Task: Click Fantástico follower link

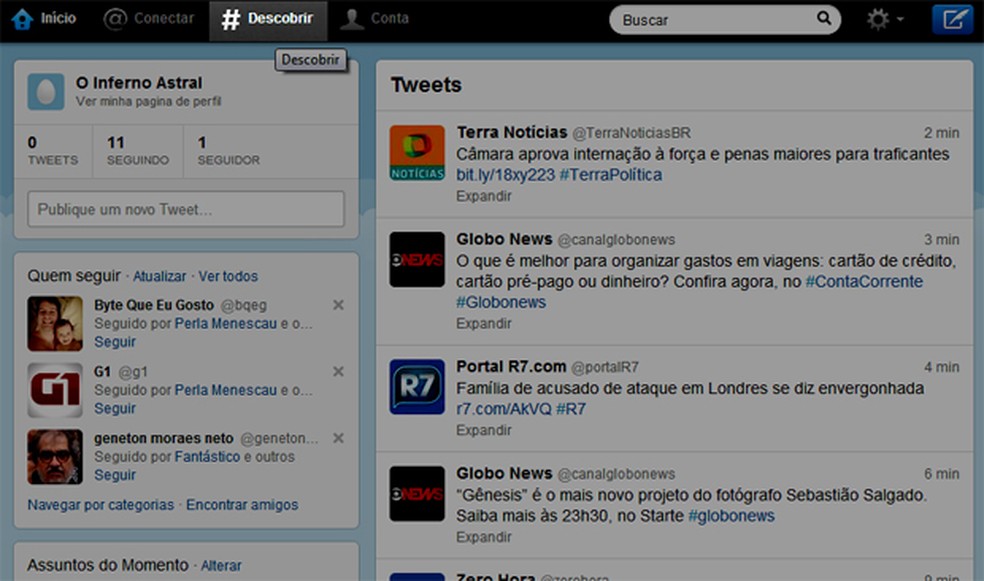Action: click(207, 457)
